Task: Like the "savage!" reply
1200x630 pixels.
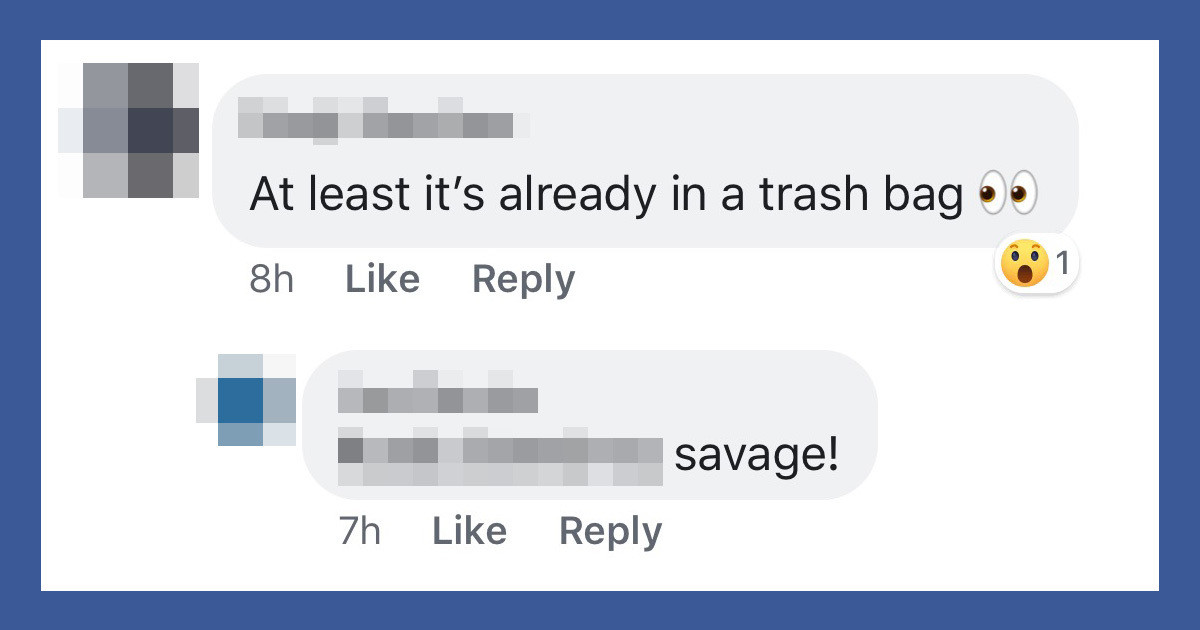Action: pos(469,531)
